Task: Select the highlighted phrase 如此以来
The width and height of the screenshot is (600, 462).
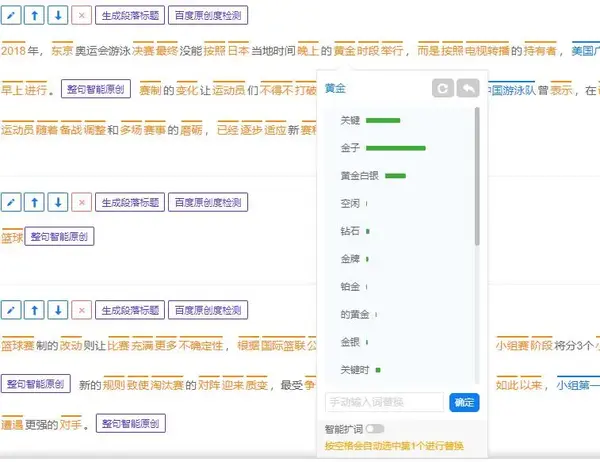Action: coord(519,385)
